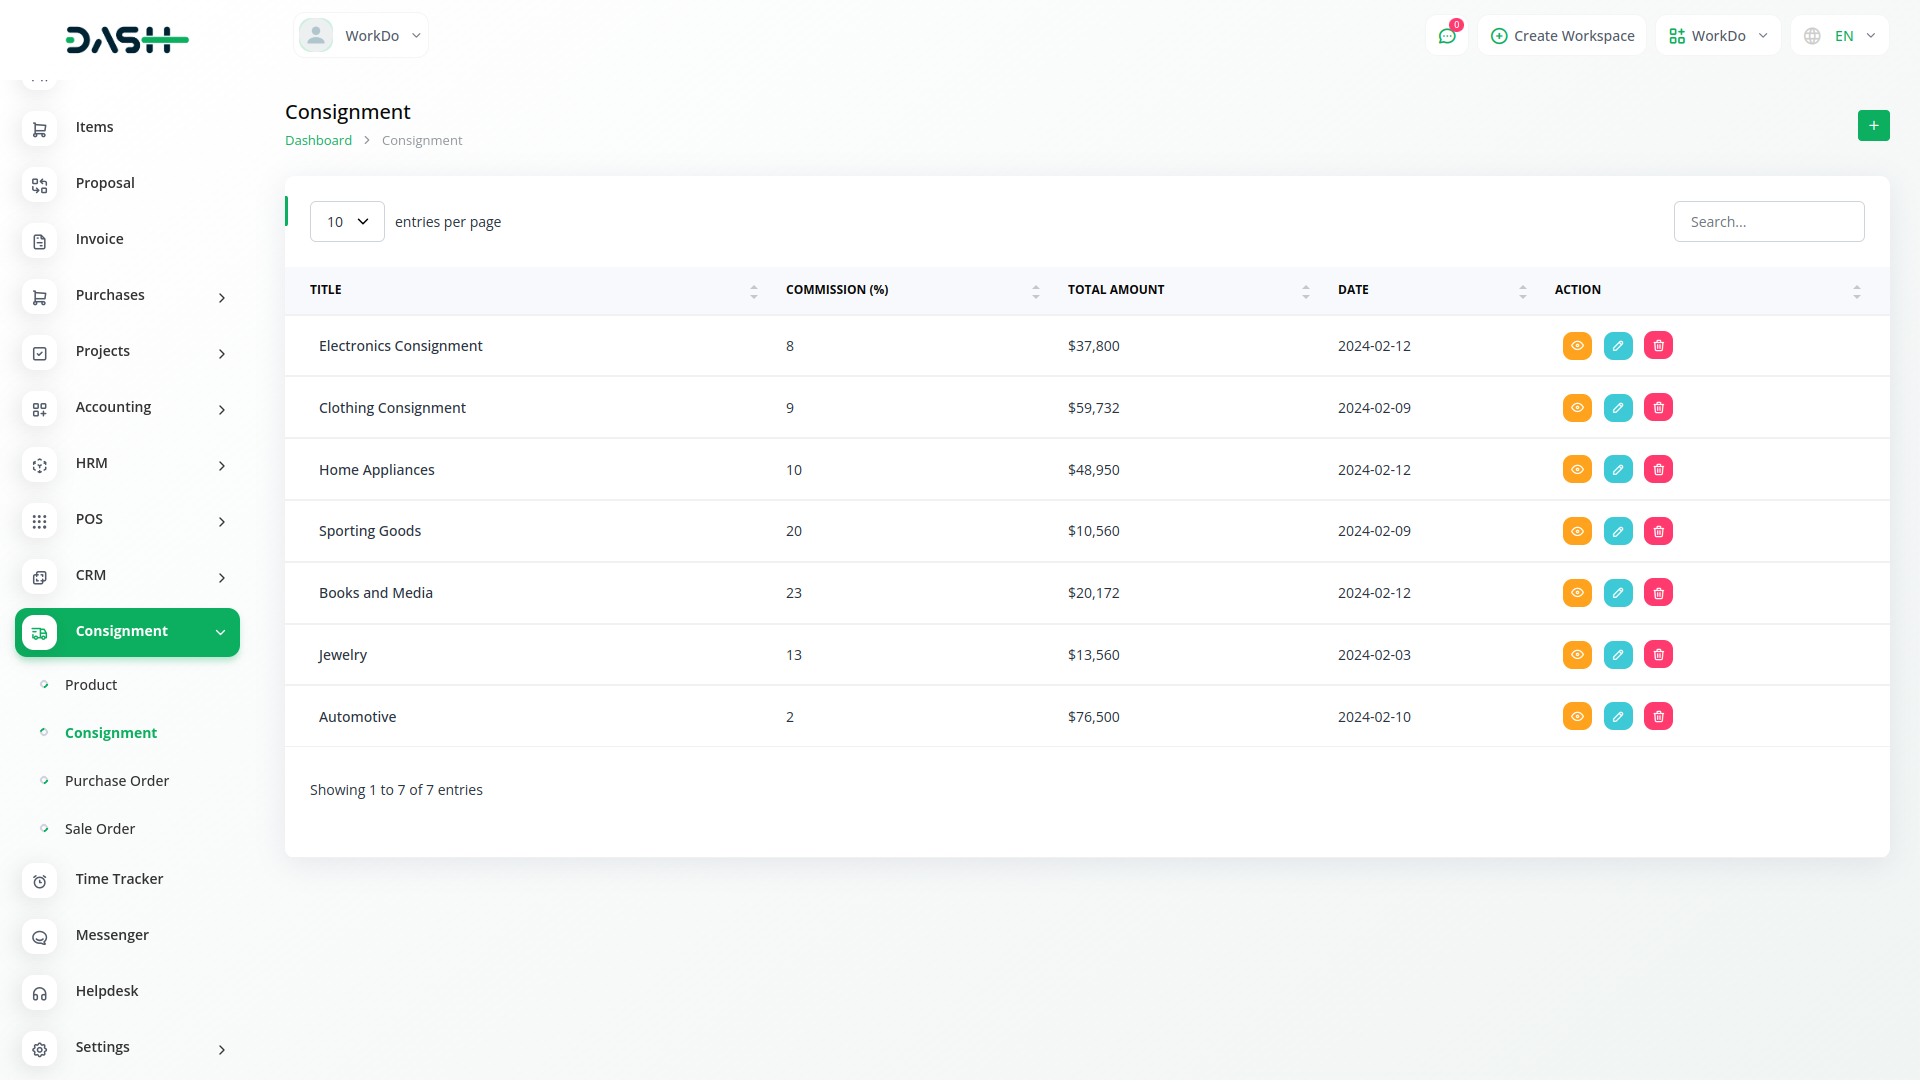Click the Create Workspace button

[1562, 36]
